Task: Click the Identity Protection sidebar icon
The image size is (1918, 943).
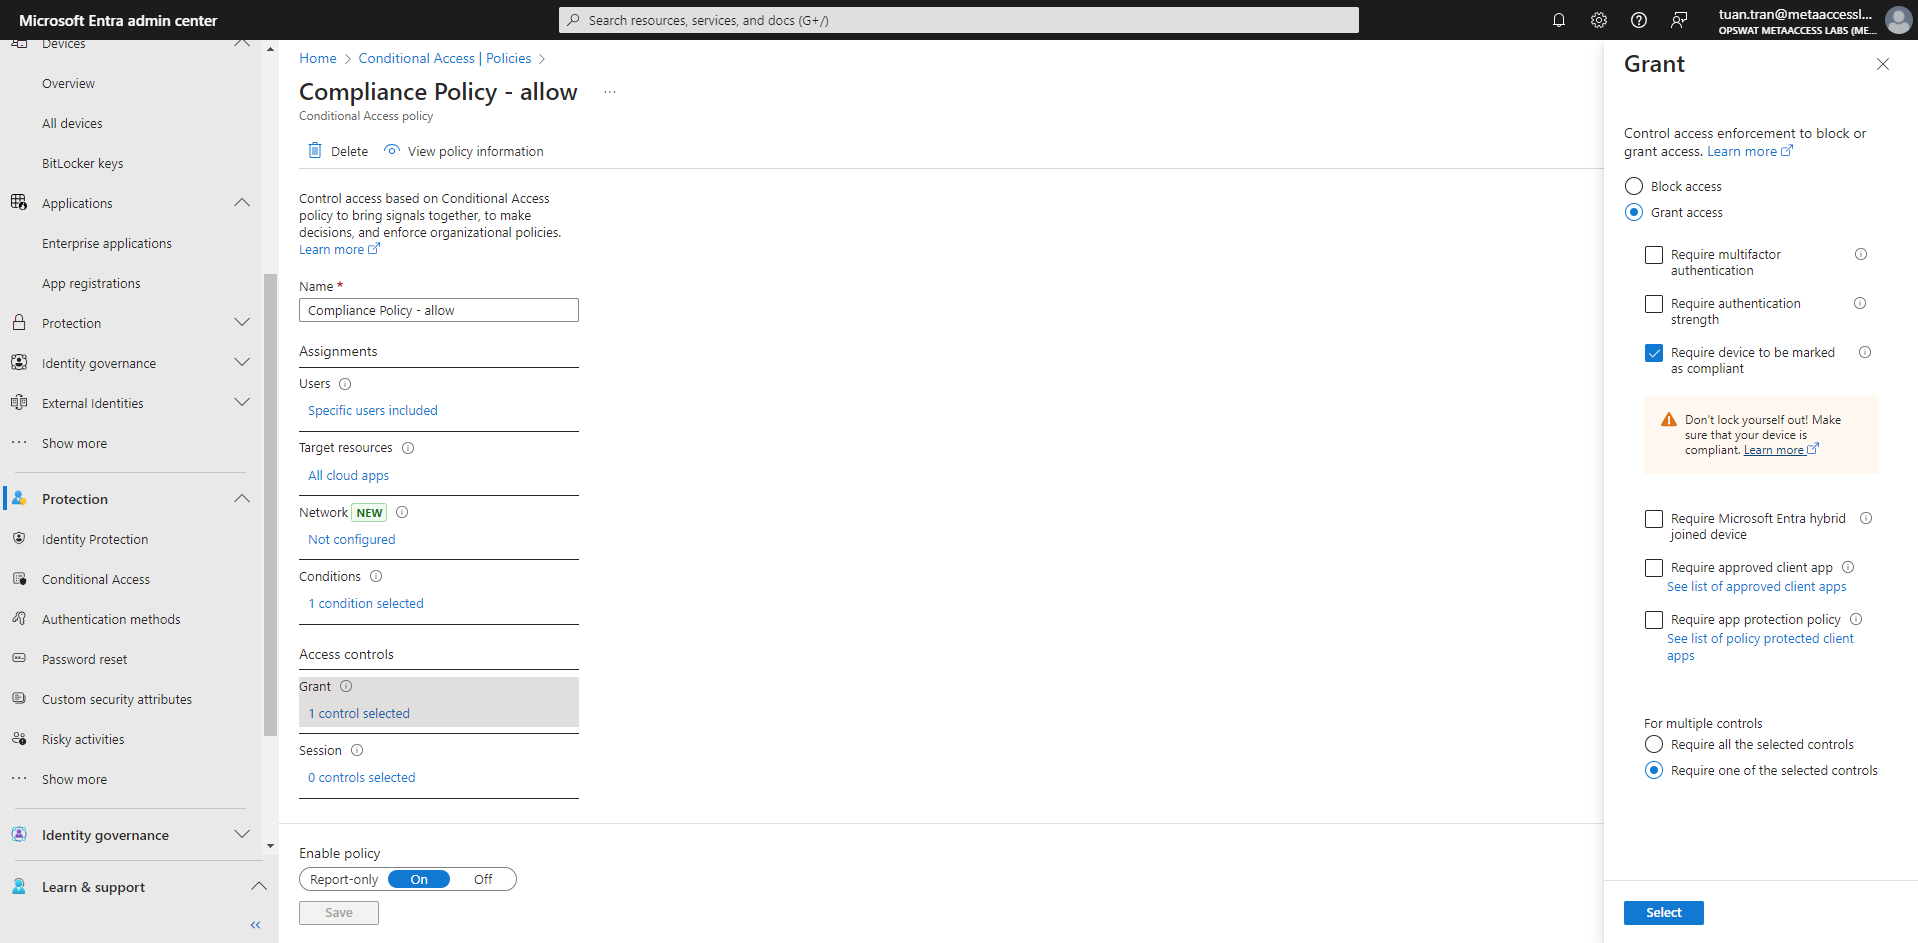Action: (x=19, y=538)
